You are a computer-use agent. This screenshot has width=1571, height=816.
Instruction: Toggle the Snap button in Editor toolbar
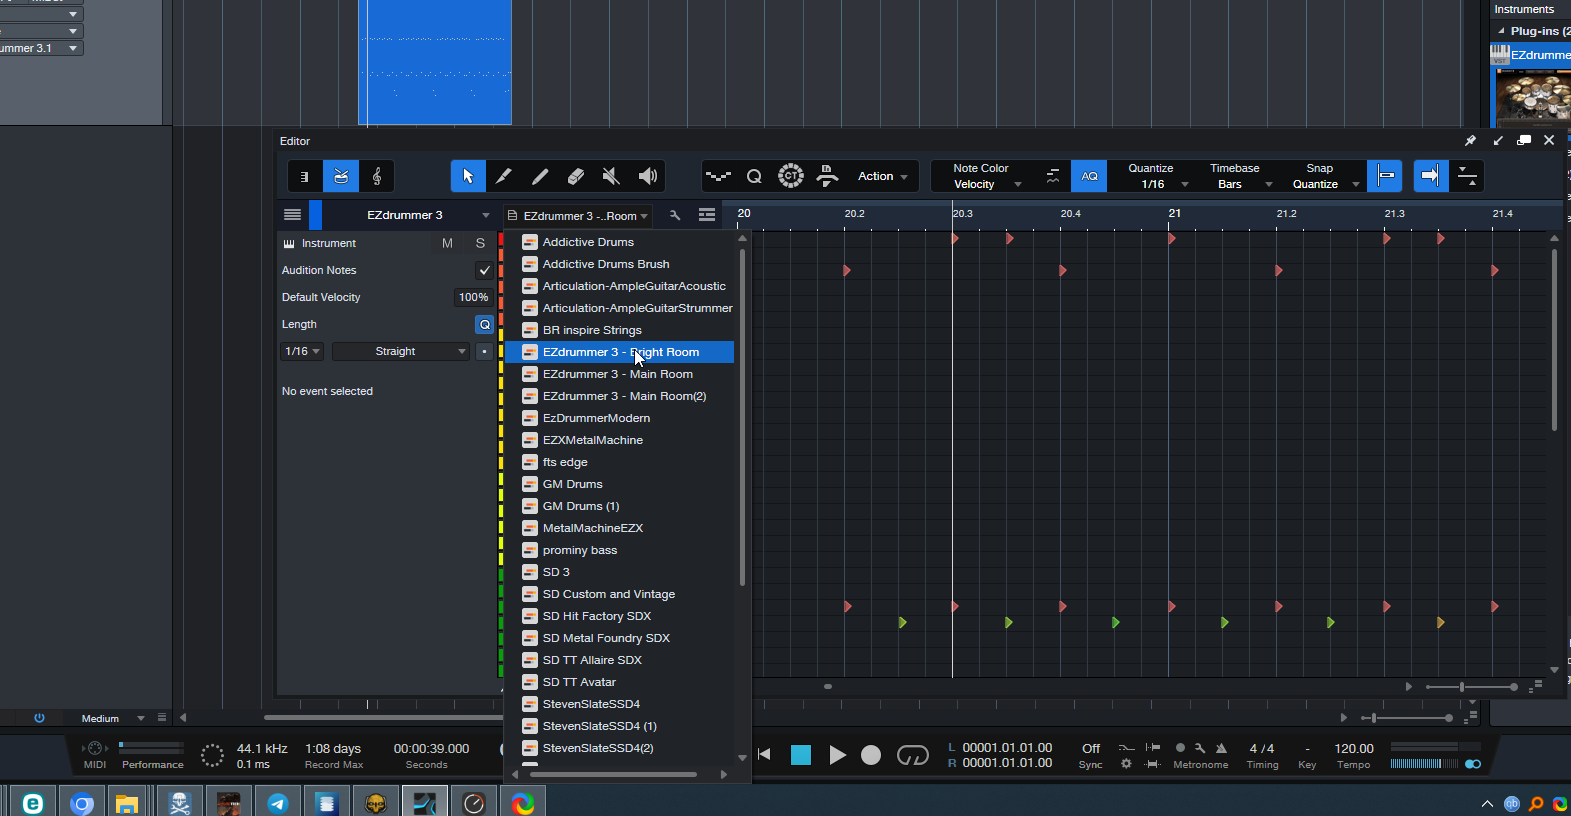[x=1385, y=176]
